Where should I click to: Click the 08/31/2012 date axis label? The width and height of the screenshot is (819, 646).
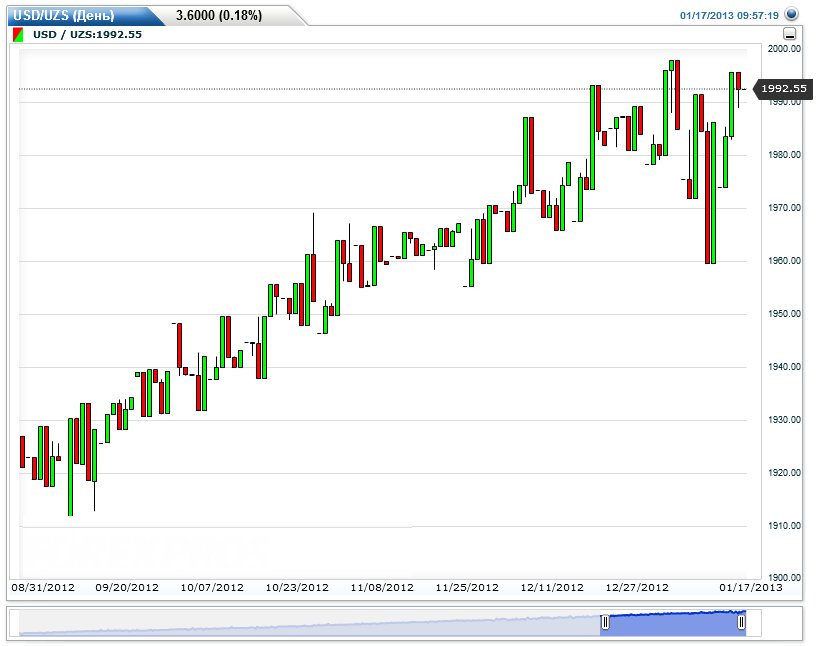43,588
